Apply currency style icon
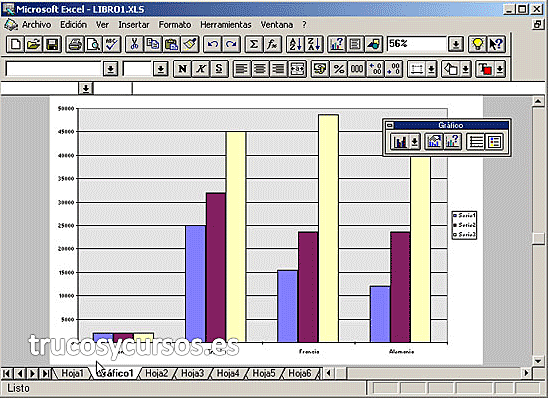548x398 pixels. point(320,69)
